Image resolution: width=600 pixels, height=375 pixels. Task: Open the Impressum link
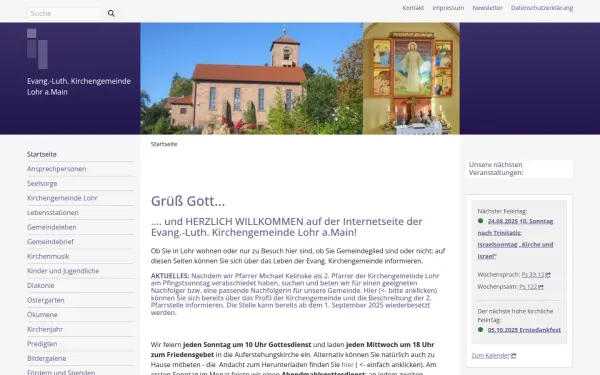[x=448, y=8]
